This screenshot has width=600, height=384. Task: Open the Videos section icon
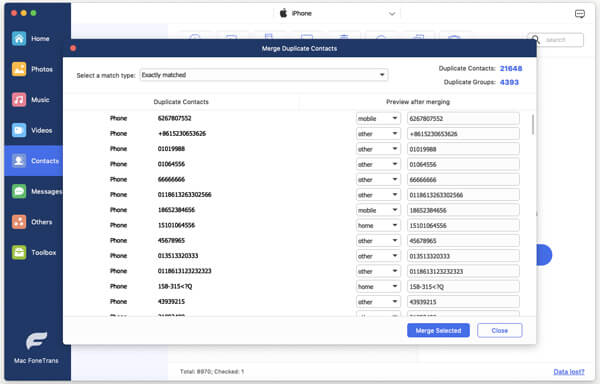coord(19,130)
